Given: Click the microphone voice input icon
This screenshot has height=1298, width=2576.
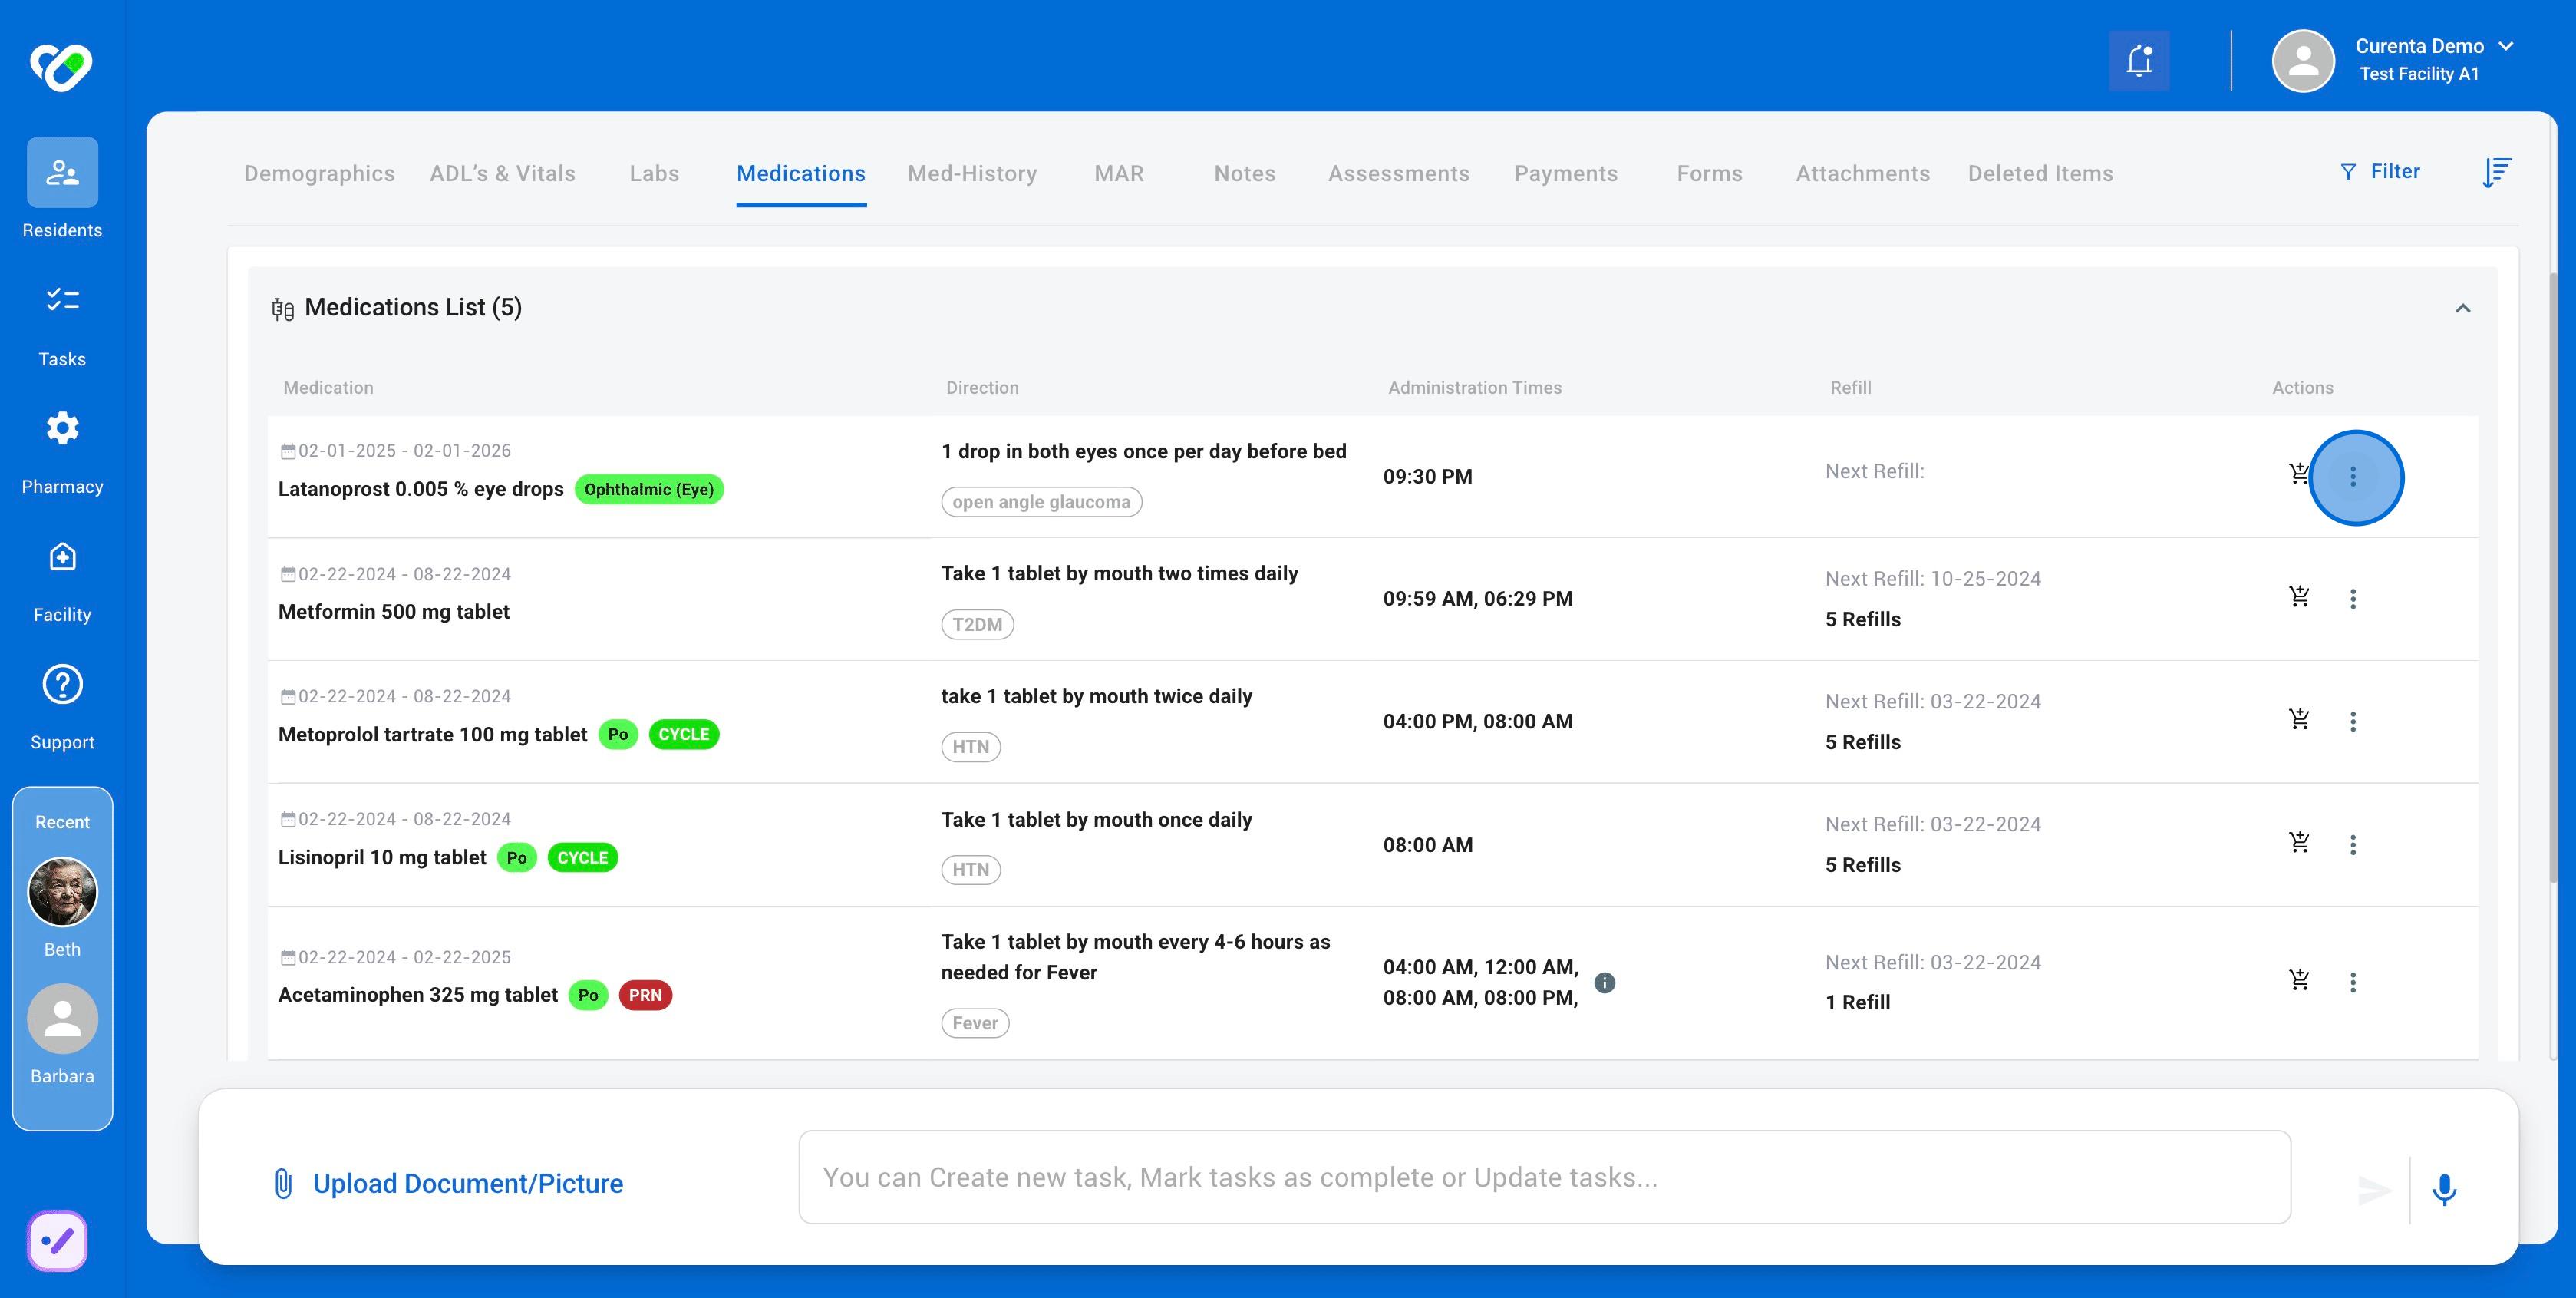Looking at the screenshot, I should point(2444,1190).
